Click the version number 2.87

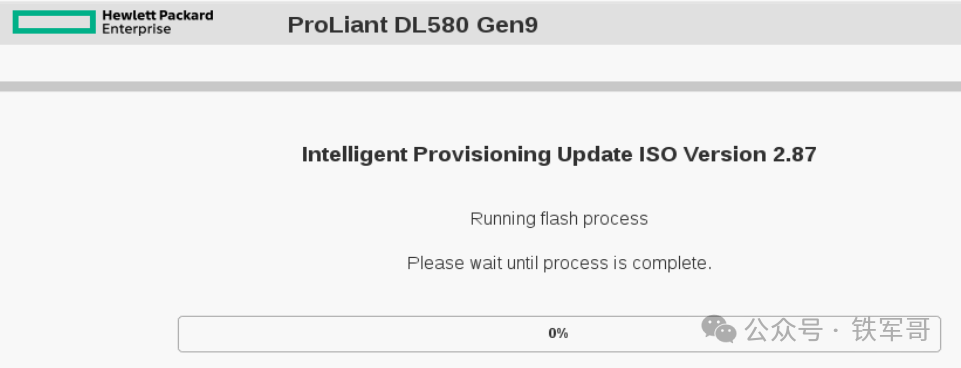(x=794, y=154)
